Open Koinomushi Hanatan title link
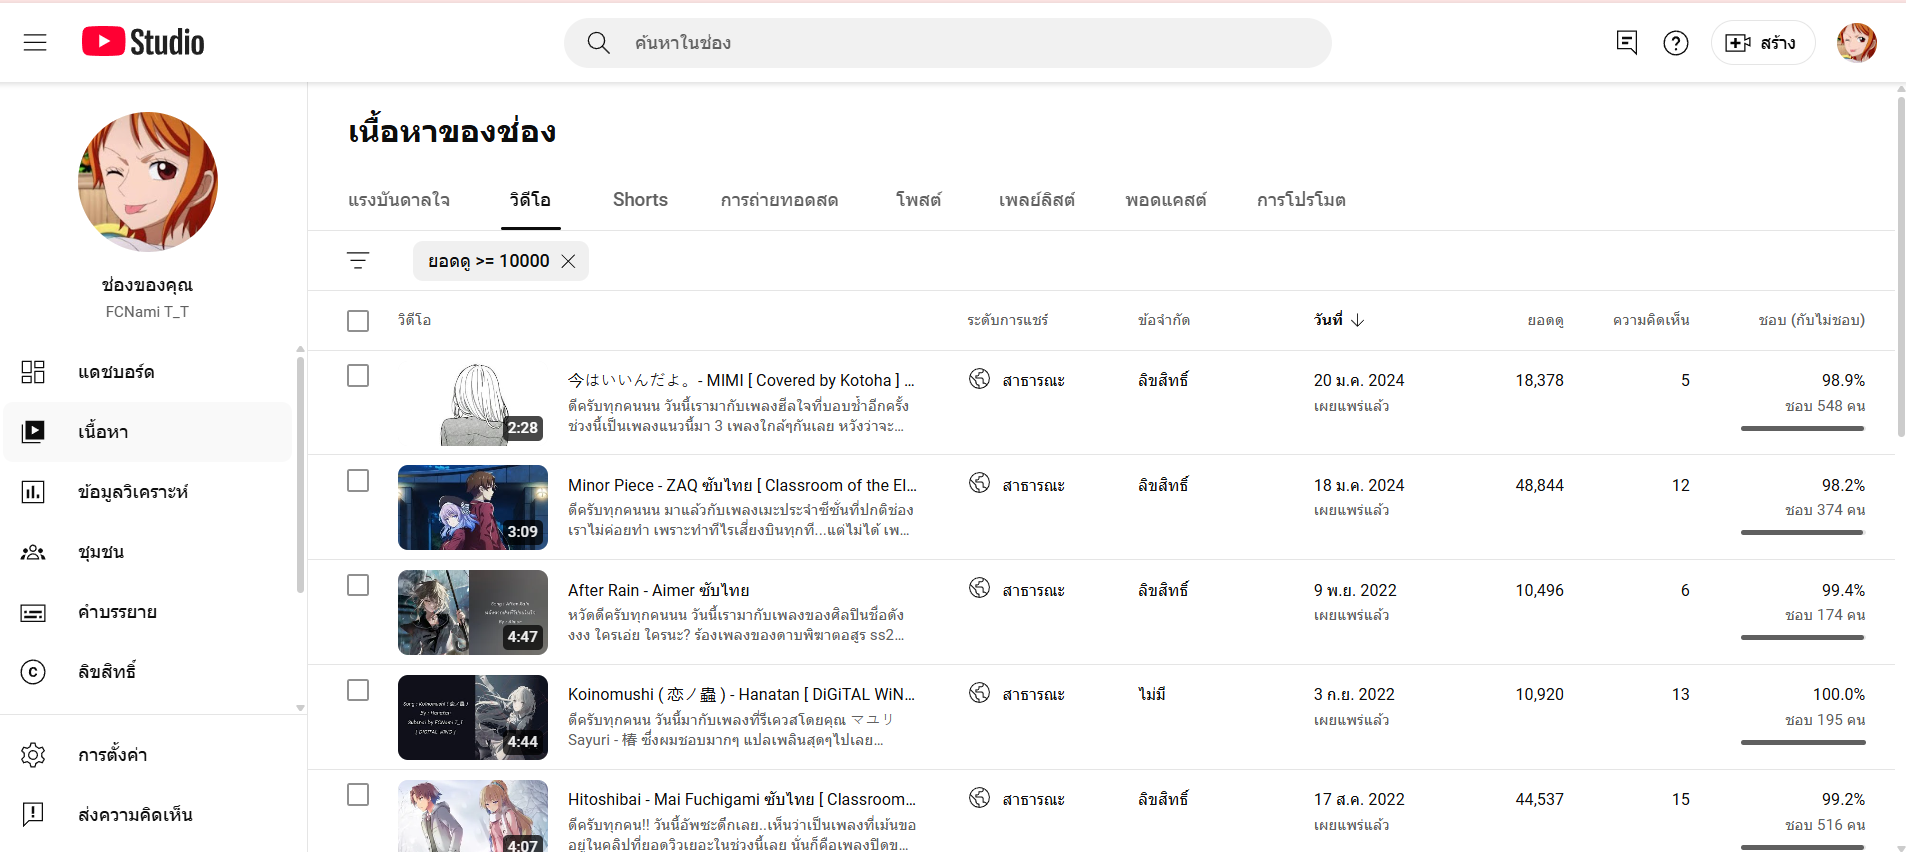 741,694
